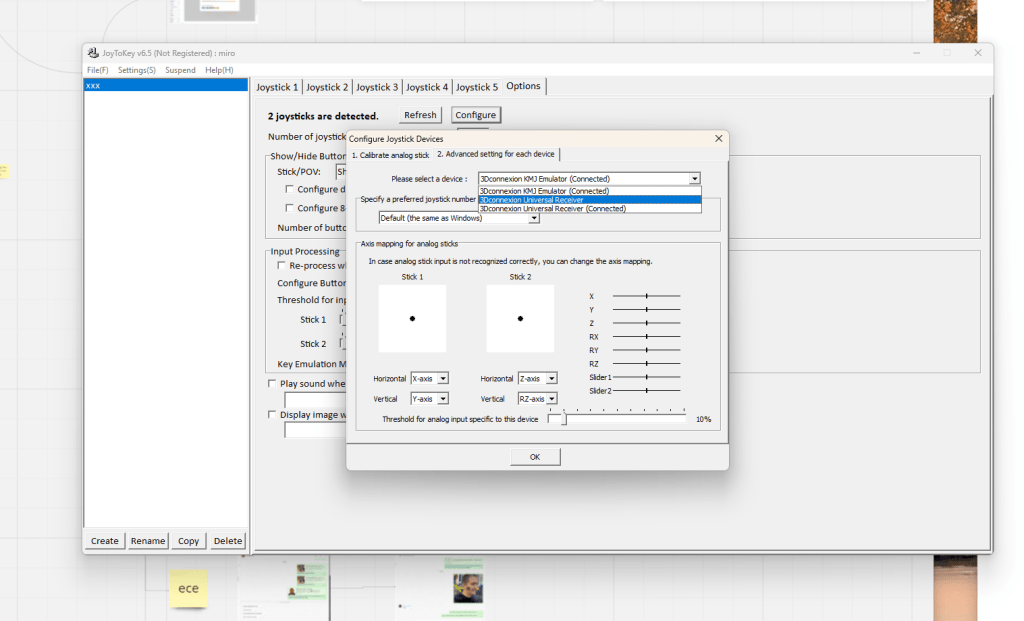Screen dimensions: 1024x621
Task: Switch to the Joystick 5 tab
Action: 477,87
